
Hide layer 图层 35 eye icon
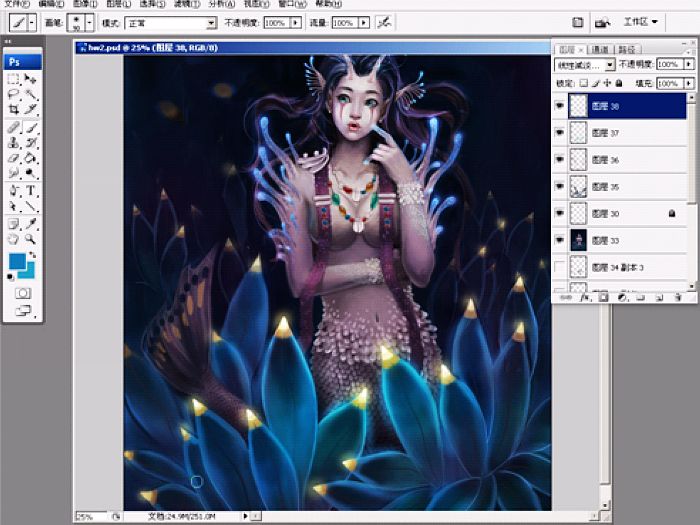(x=559, y=186)
